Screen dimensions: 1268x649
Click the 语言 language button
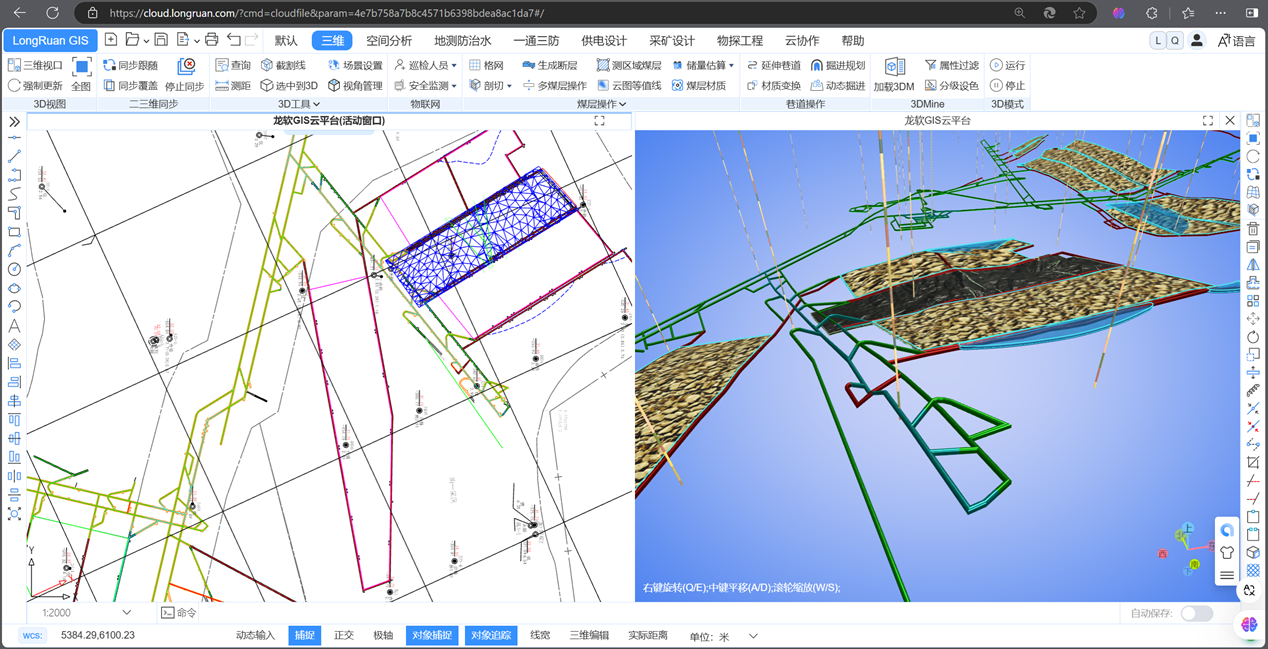click(1236, 41)
